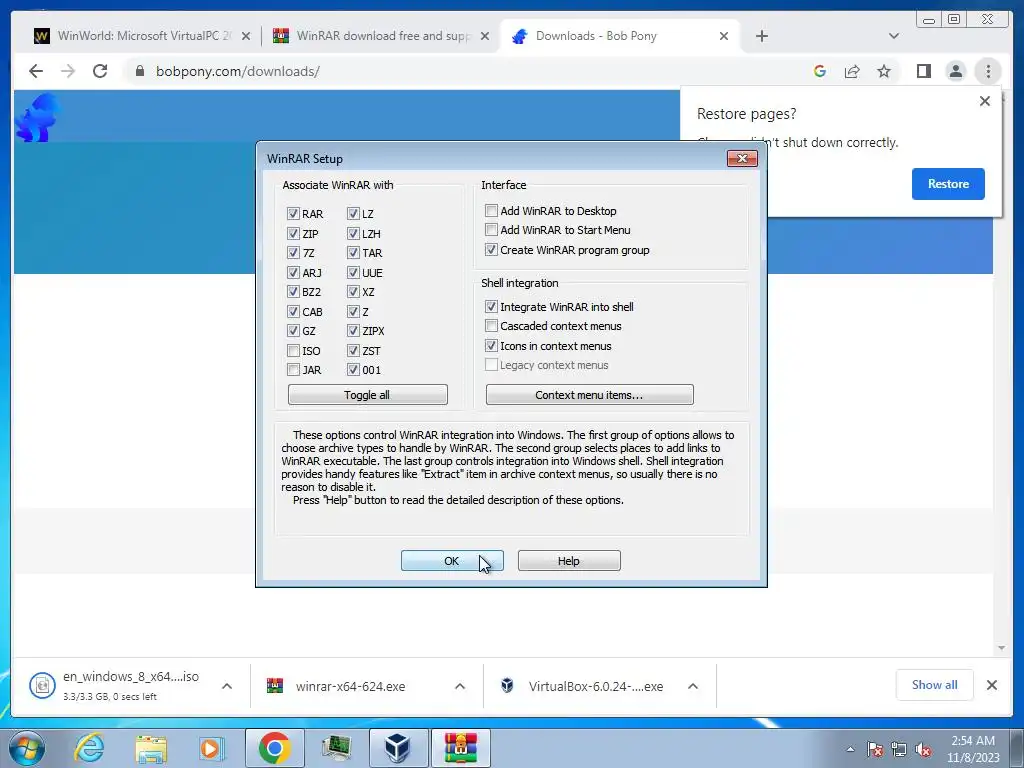
Task: Open the taskbar clock and date
Action: [973, 749]
